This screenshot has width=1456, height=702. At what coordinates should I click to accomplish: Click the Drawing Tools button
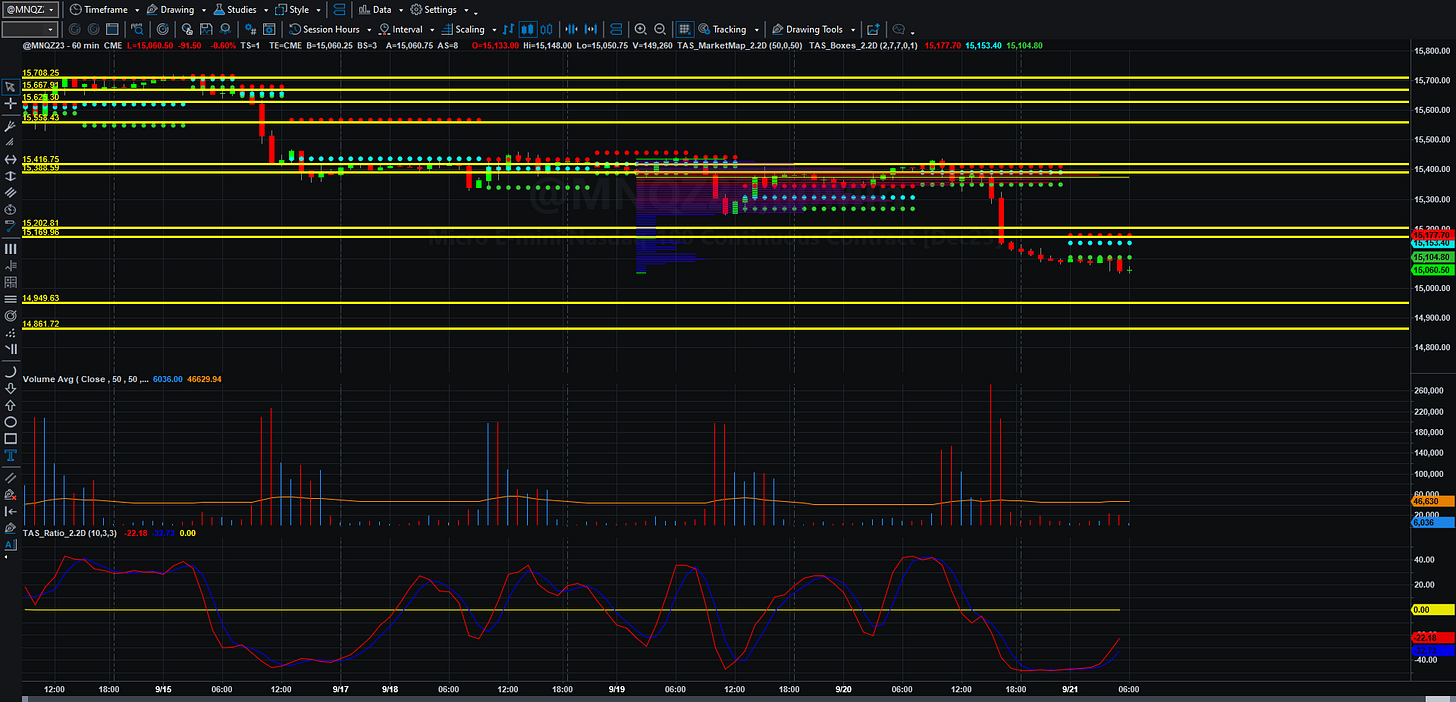click(x=813, y=29)
